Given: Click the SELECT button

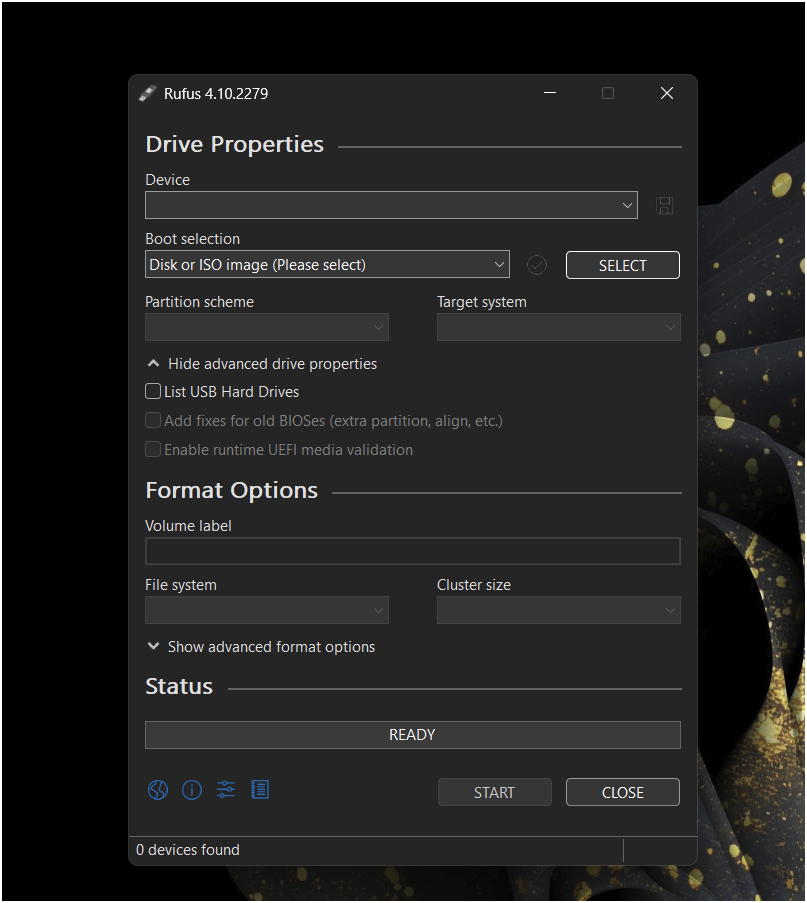Looking at the screenshot, I should click(x=623, y=265).
